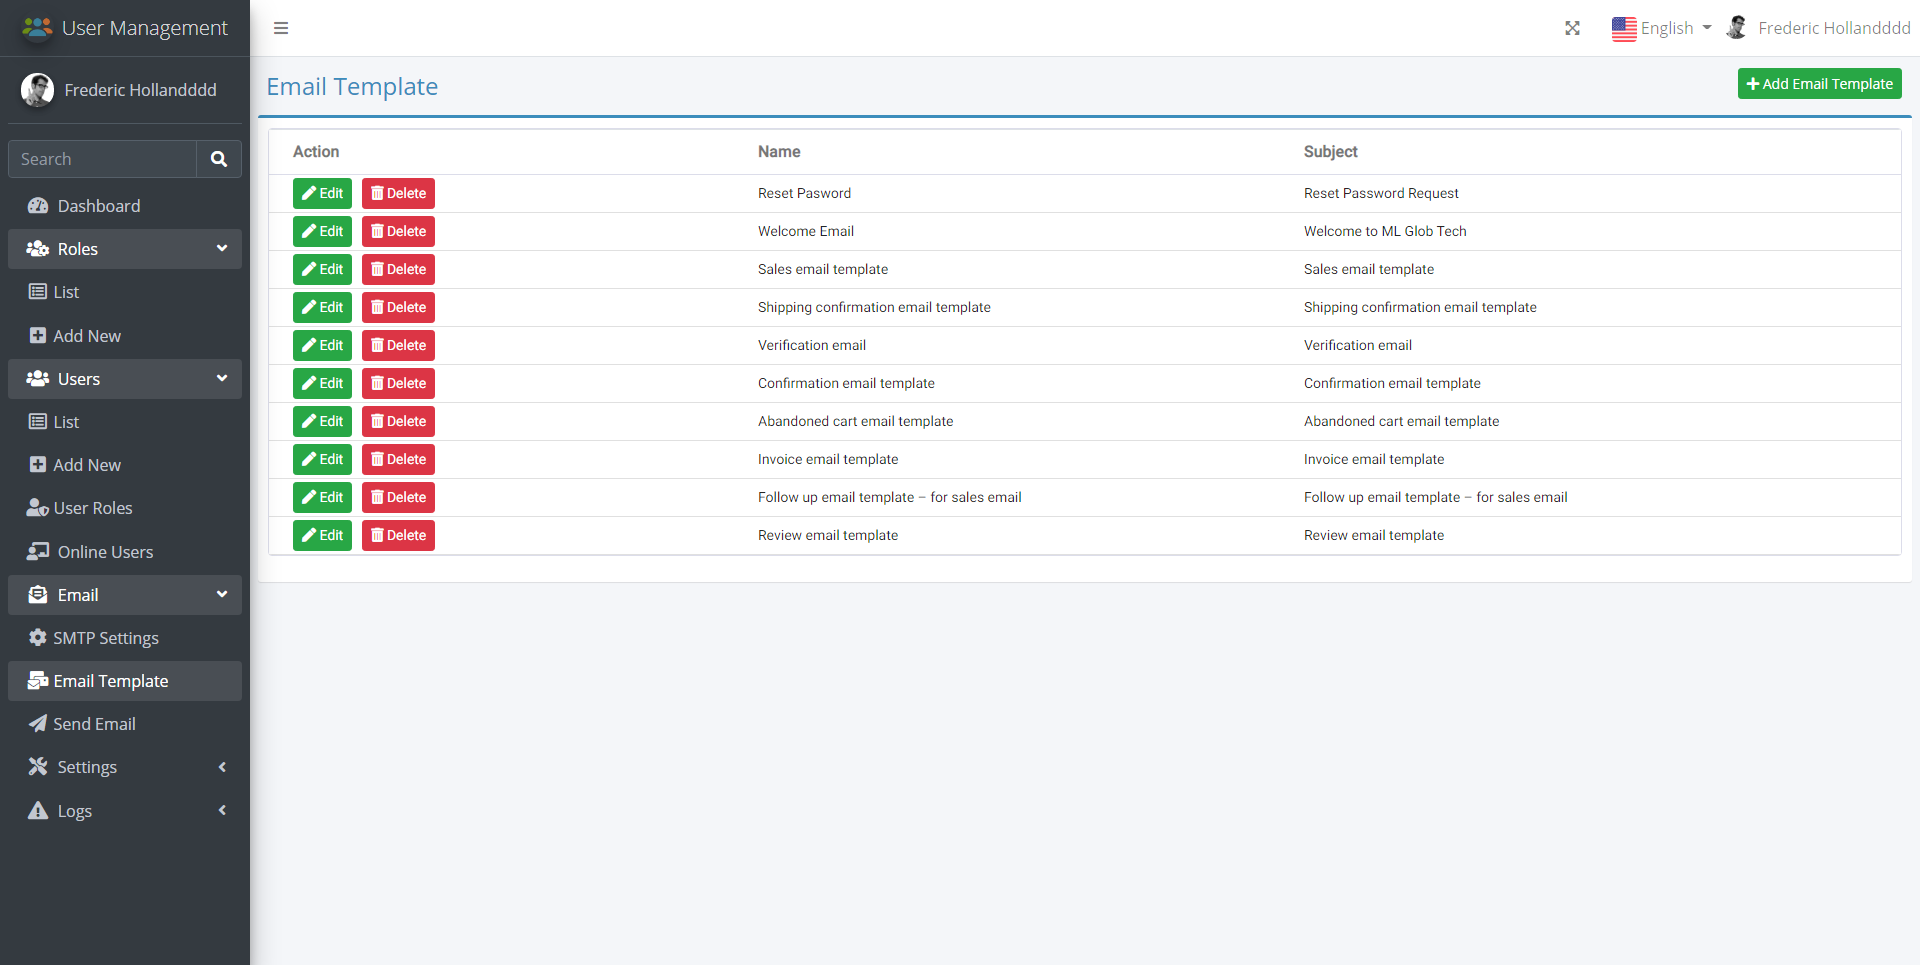
Task: Click the Frederic Hollandddd top-bar name
Action: [1834, 28]
